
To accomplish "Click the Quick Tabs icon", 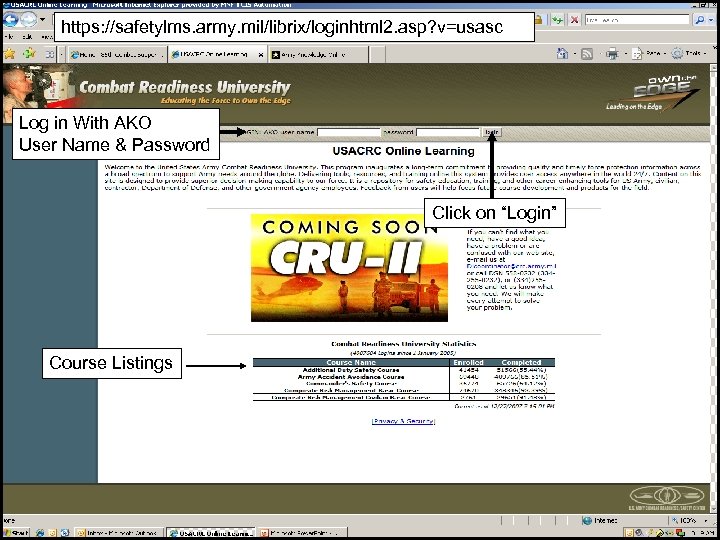I will click(x=50, y=55).
